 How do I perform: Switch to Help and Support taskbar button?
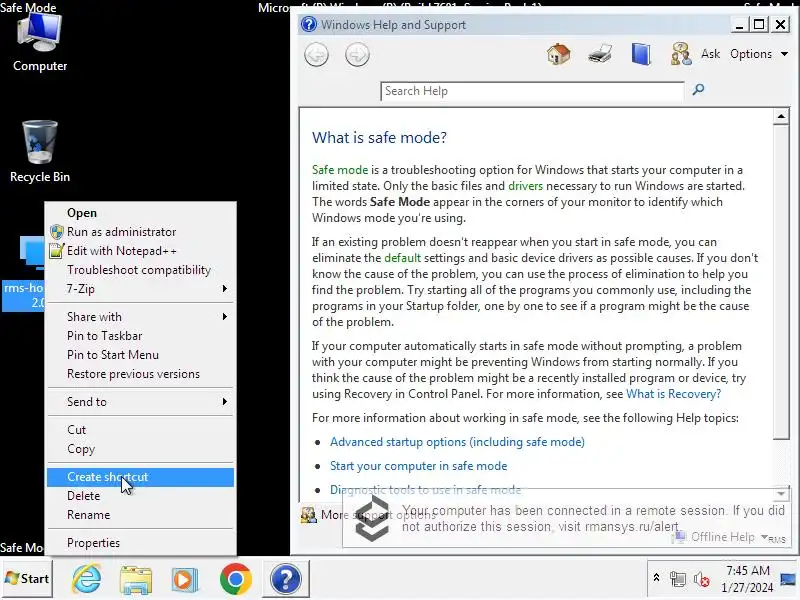pyautogui.click(x=286, y=579)
